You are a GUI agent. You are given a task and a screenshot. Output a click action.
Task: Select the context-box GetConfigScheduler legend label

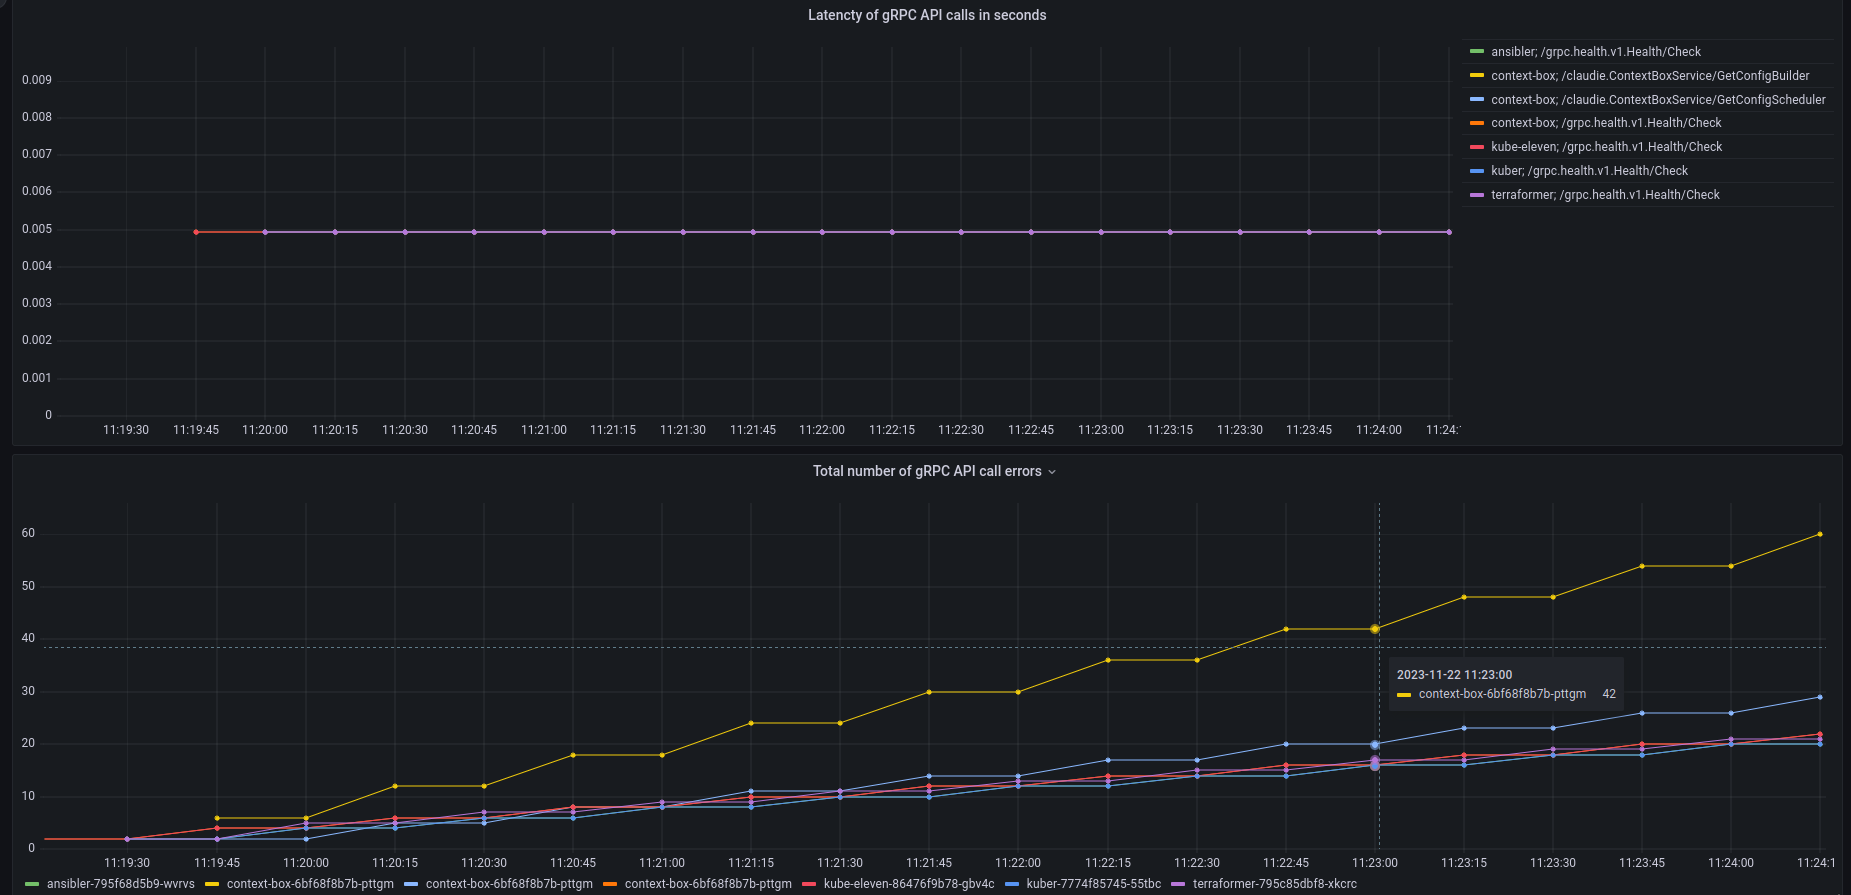(x=1658, y=100)
